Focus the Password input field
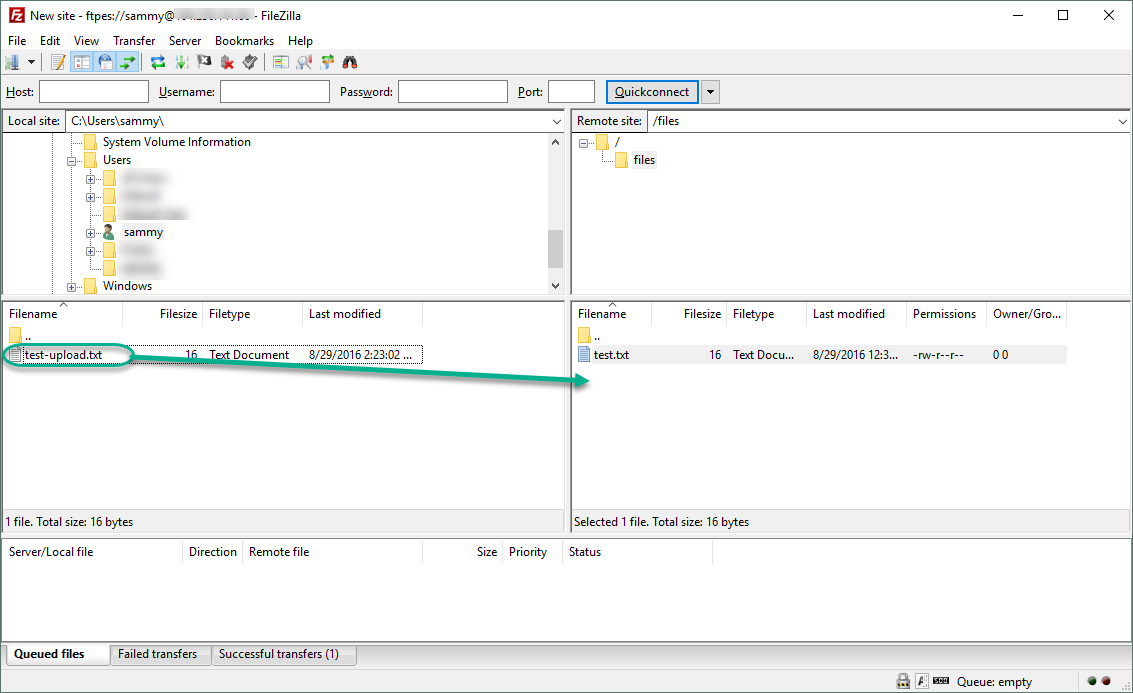This screenshot has height=693, width=1133. coord(453,92)
